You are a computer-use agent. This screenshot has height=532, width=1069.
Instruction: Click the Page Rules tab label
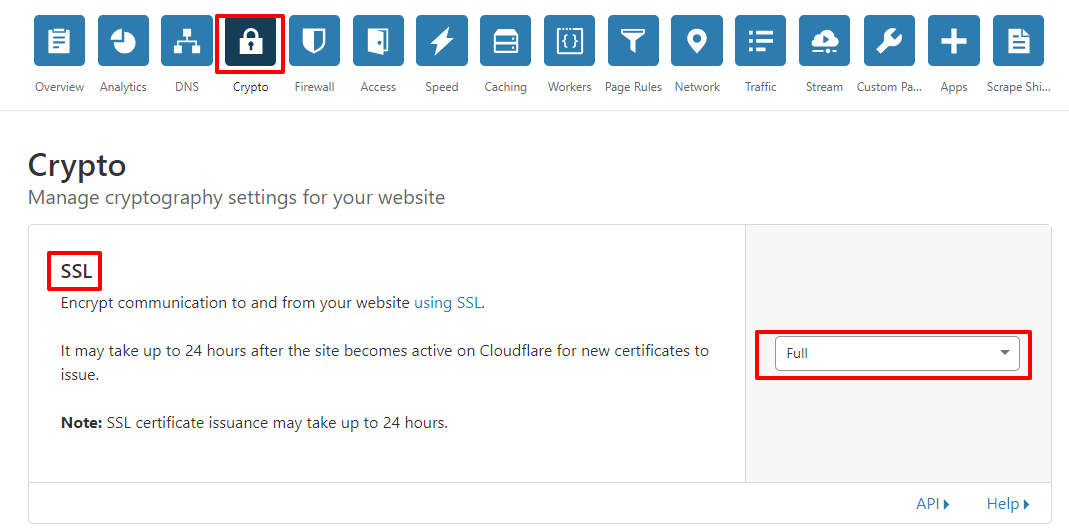click(633, 87)
